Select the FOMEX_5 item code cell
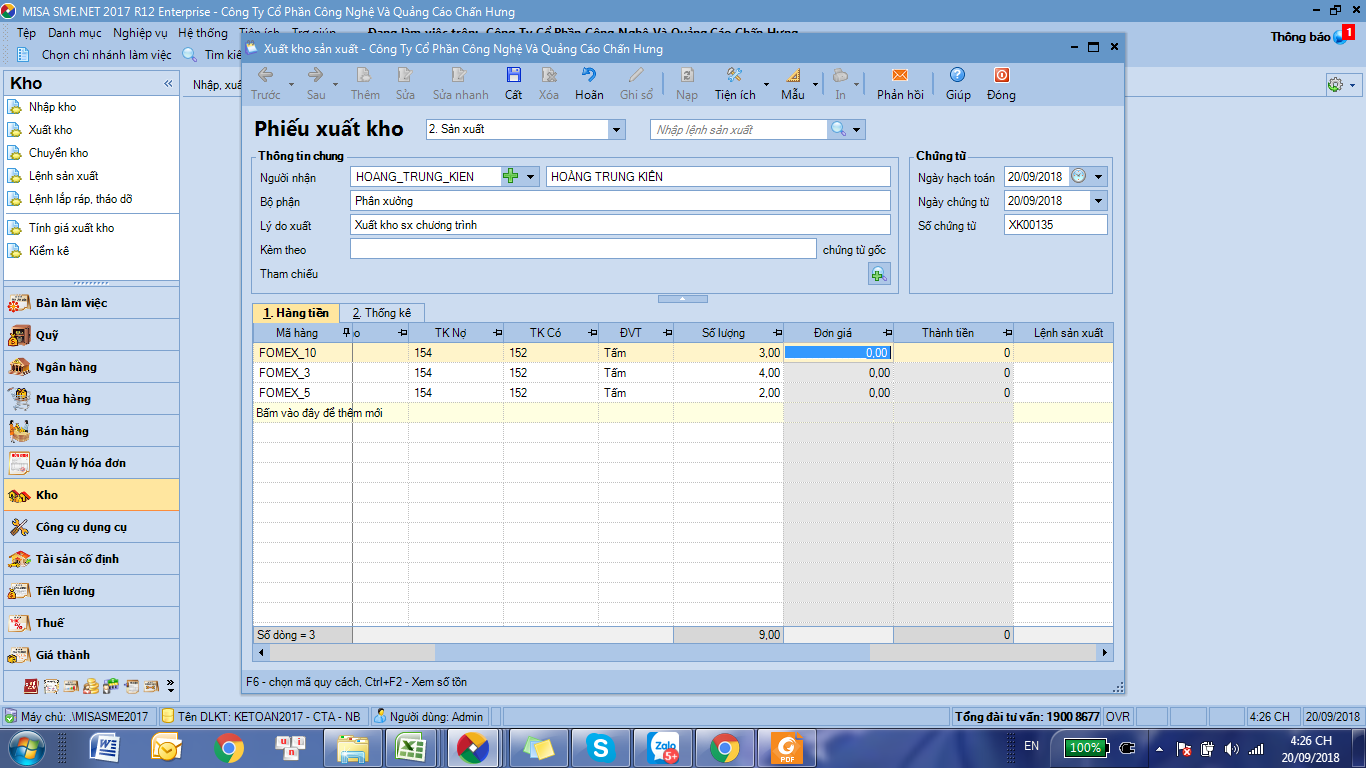The width and height of the screenshot is (1366, 768). 303,393
